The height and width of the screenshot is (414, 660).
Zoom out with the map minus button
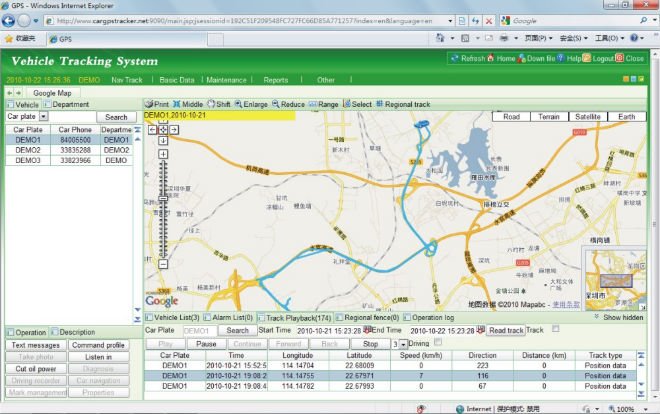(x=163, y=264)
